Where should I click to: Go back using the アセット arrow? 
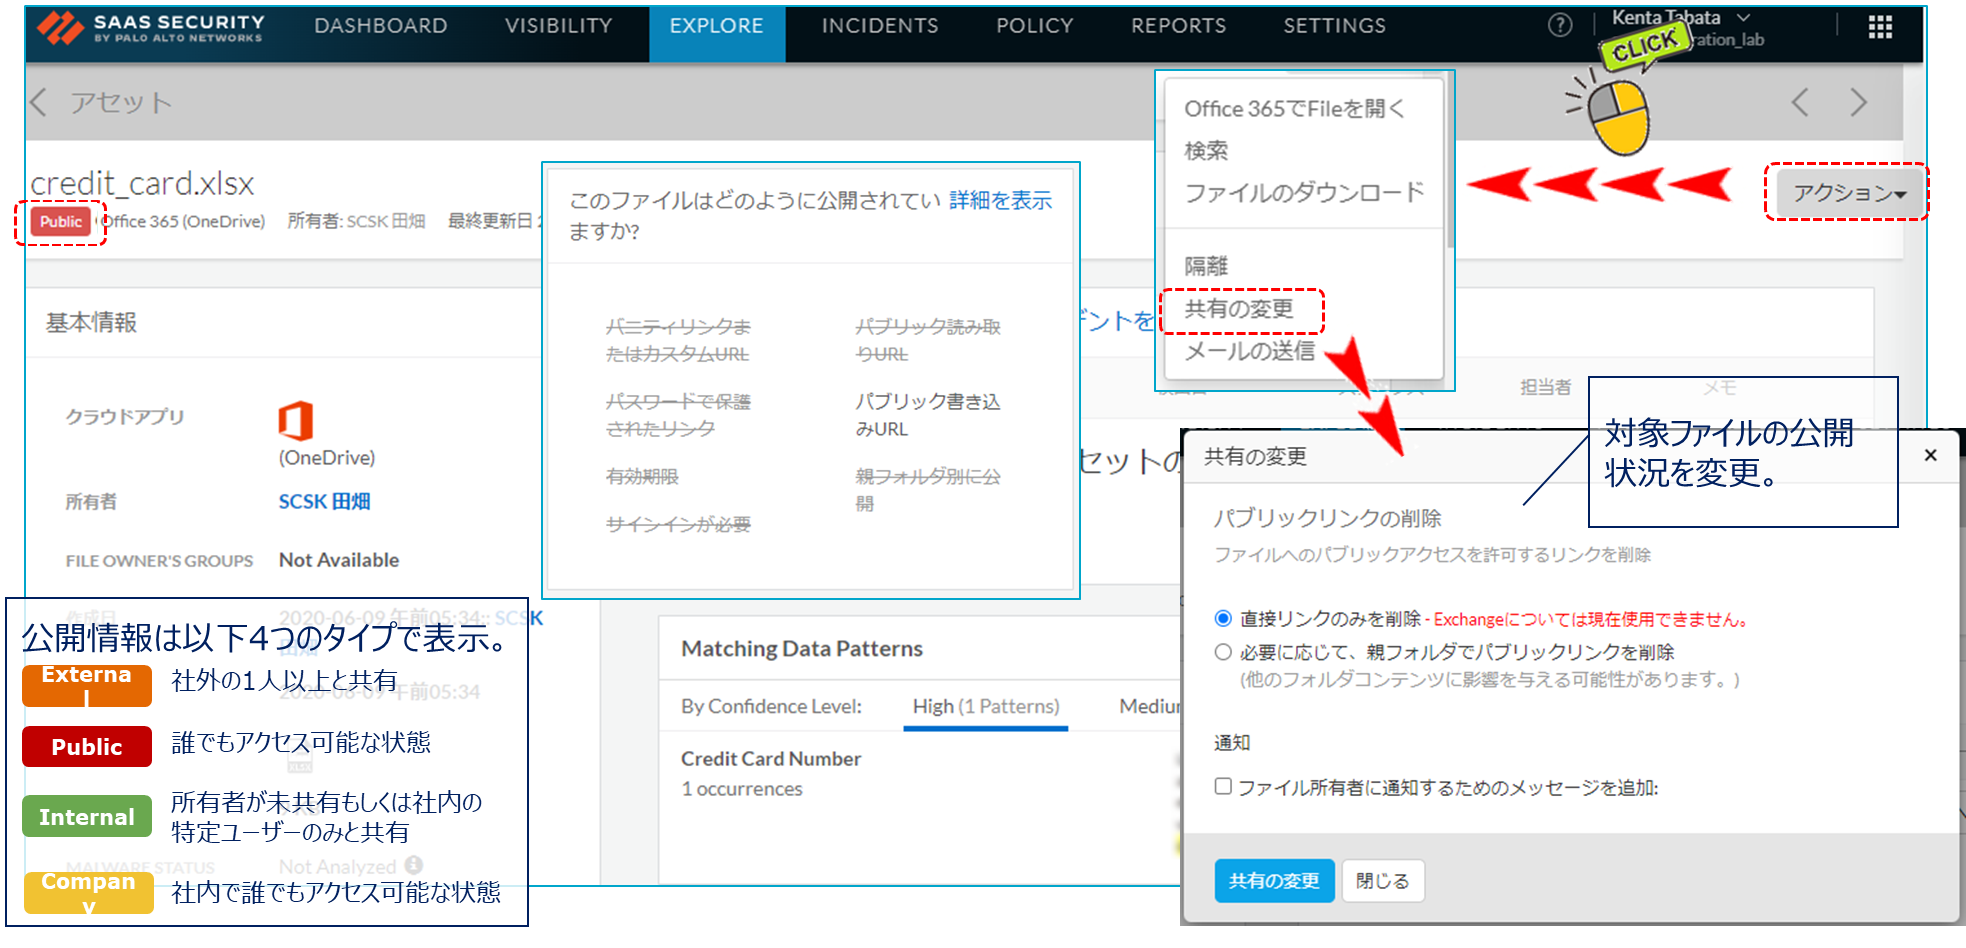[x=40, y=102]
